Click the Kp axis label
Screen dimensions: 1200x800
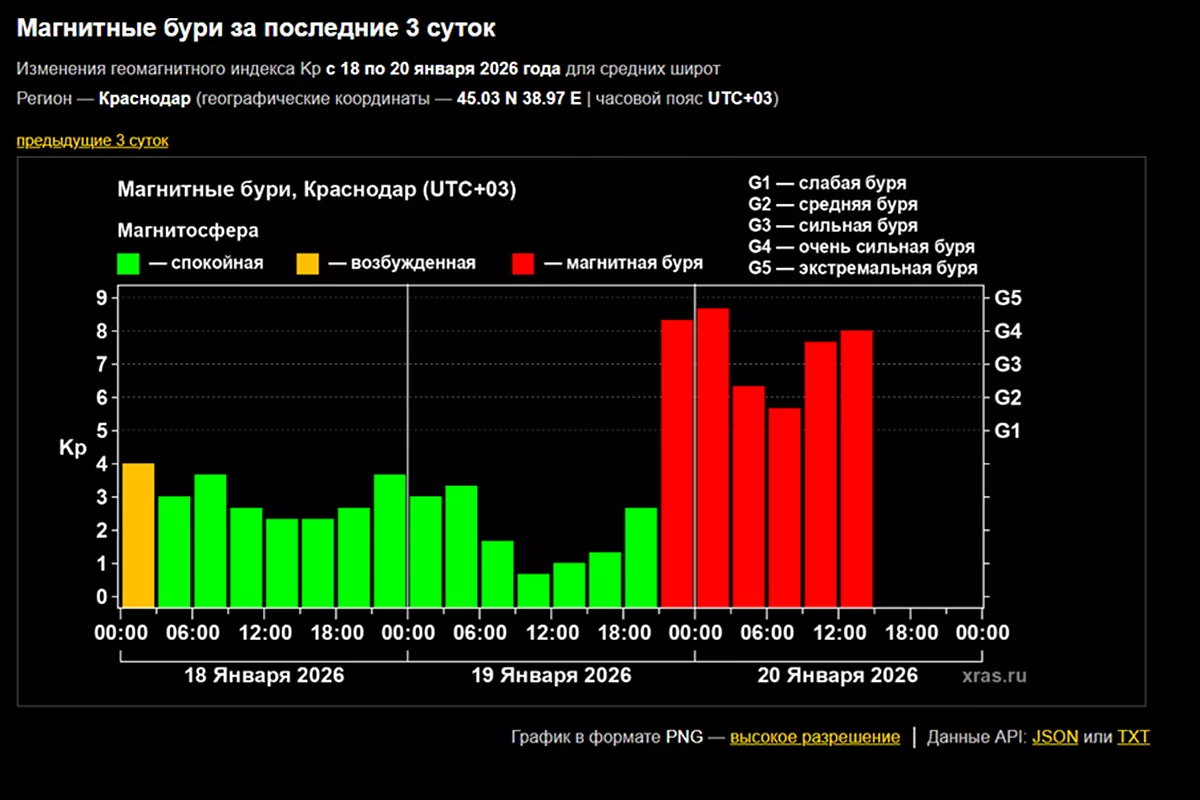[74, 449]
